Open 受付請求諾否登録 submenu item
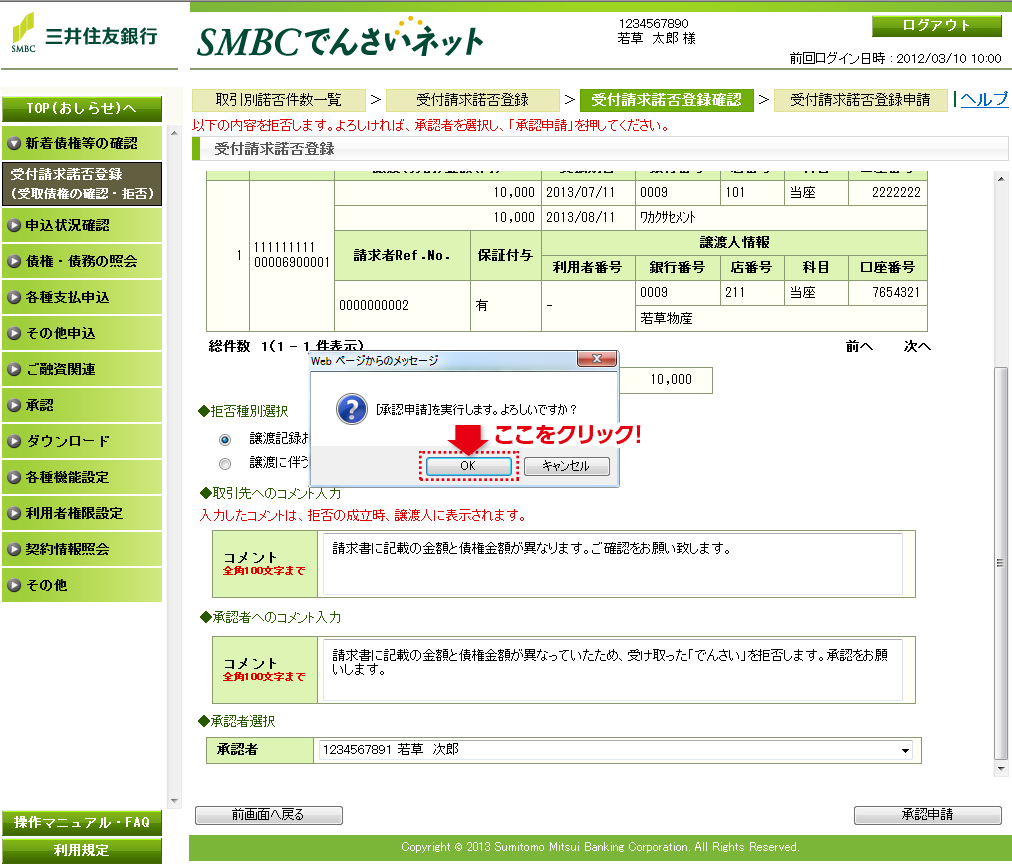Image resolution: width=1012 pixels, height=864 pixels. coord(82,184)
